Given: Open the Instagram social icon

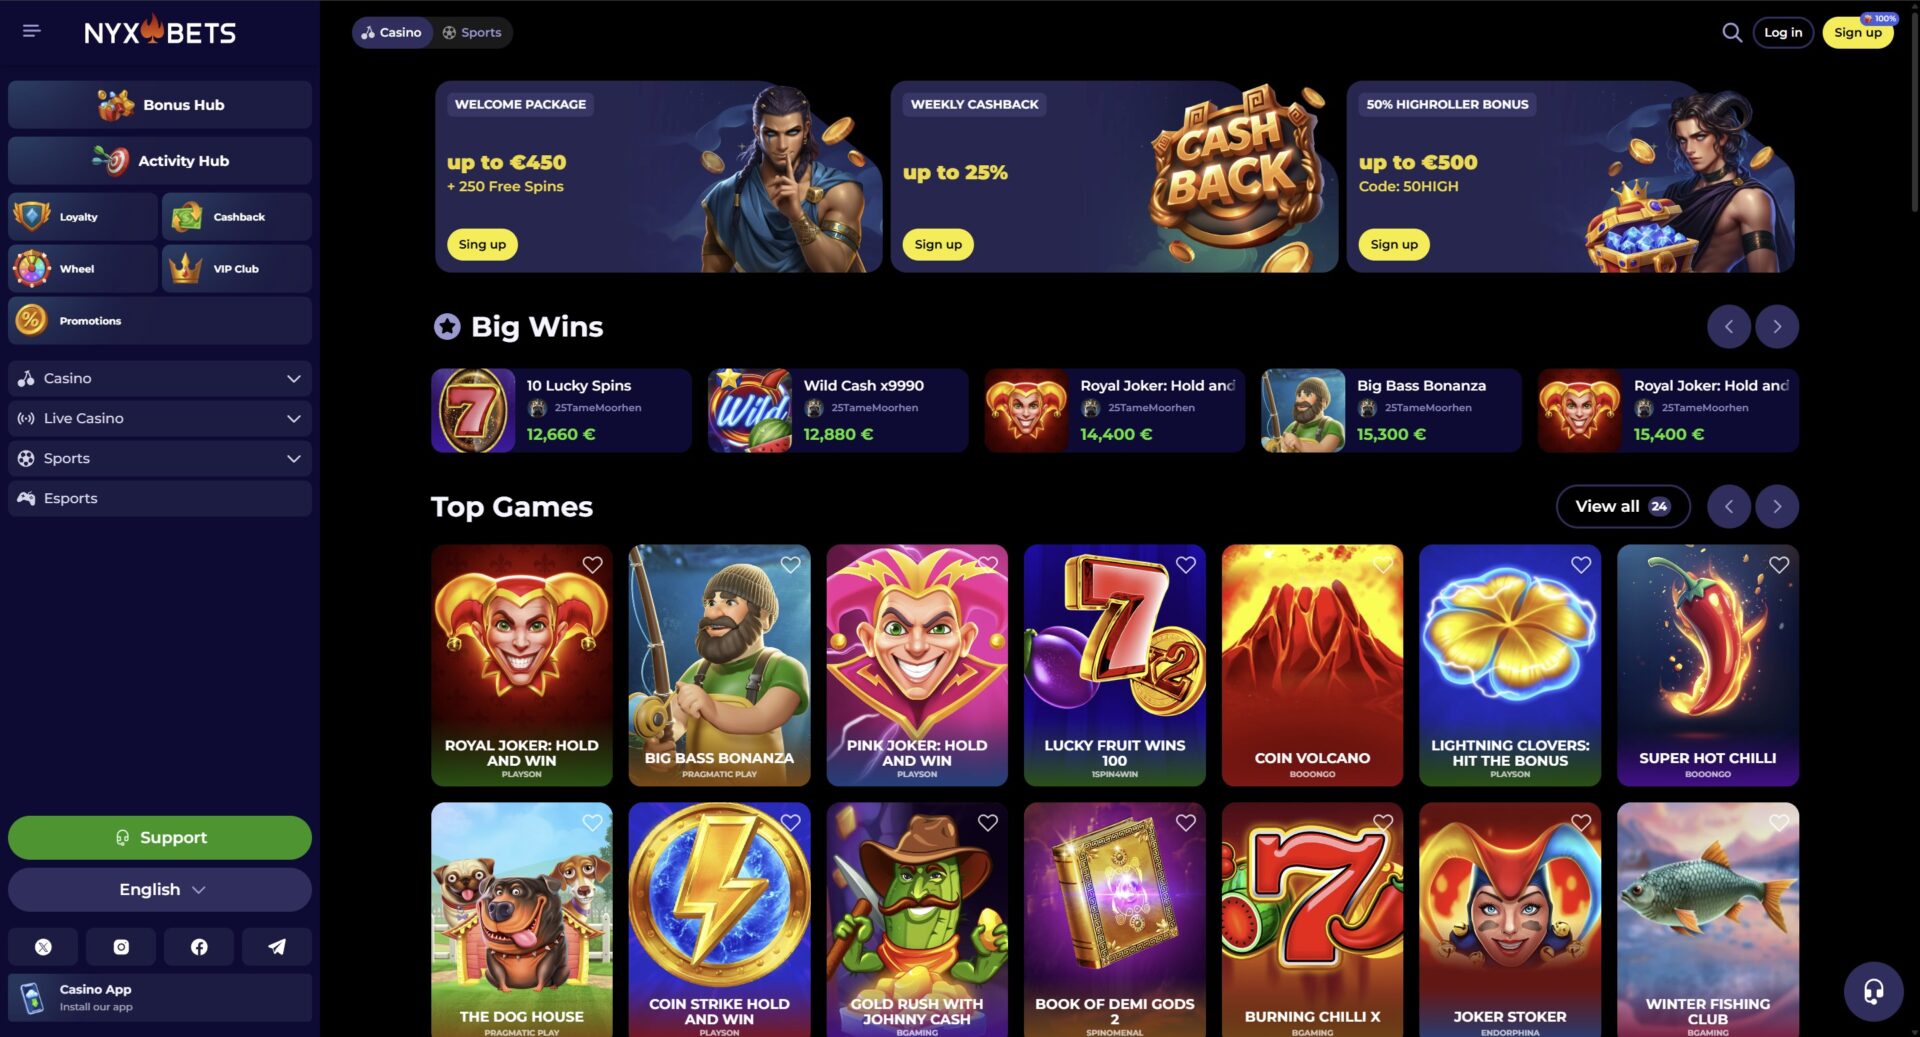Looking at the screenshot, I should [x=121, y=946].
